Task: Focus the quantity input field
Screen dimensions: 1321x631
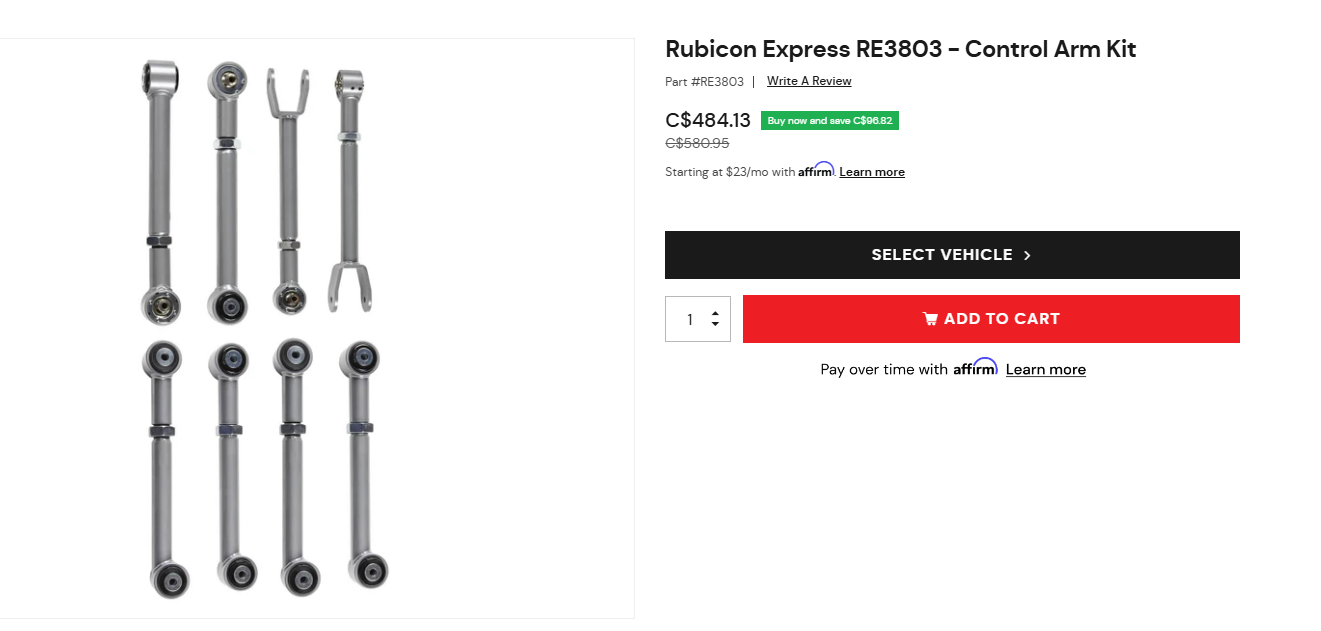Action: click(x=689, y=319)
